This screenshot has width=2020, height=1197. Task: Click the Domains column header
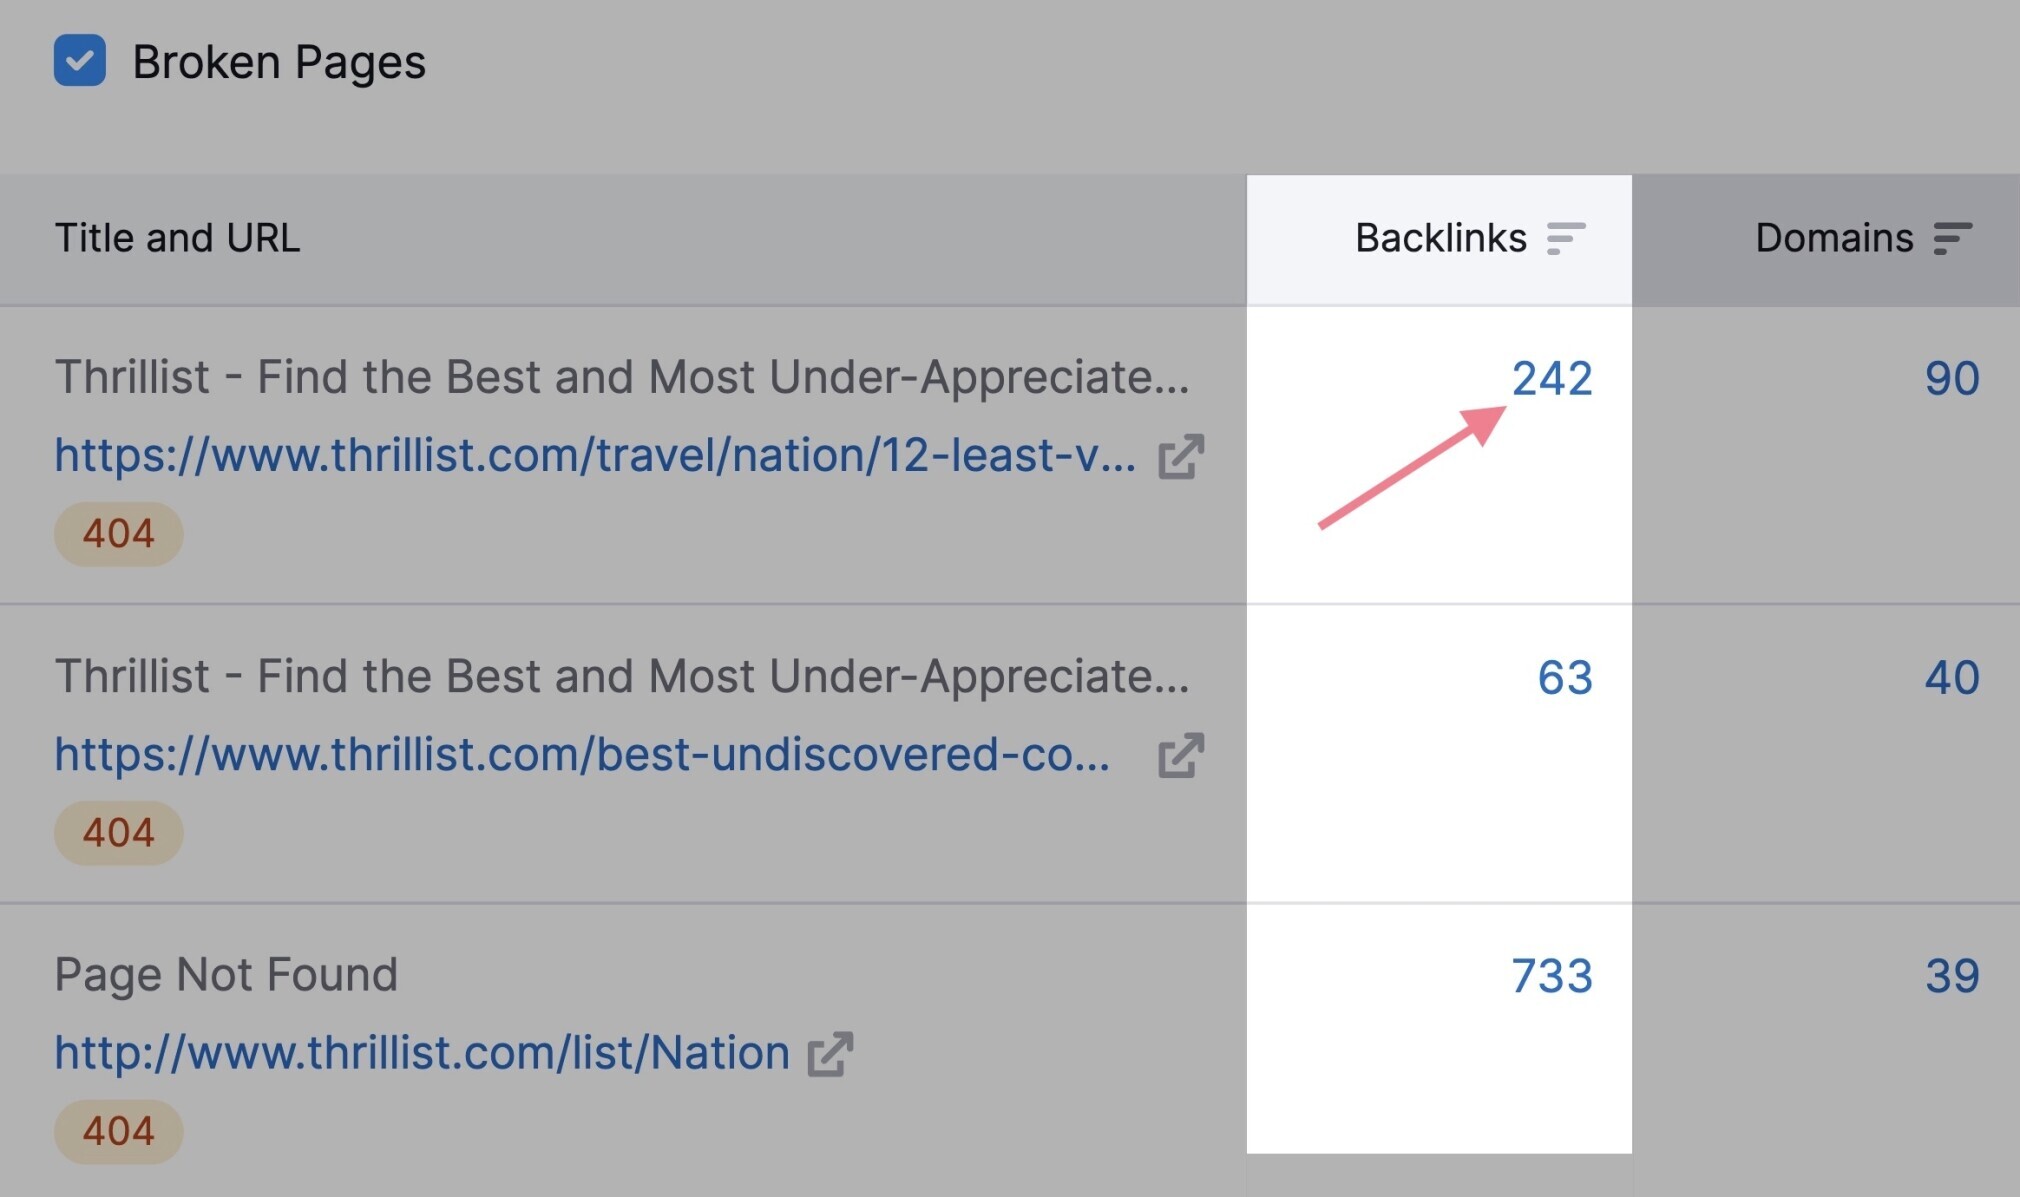1834,238
